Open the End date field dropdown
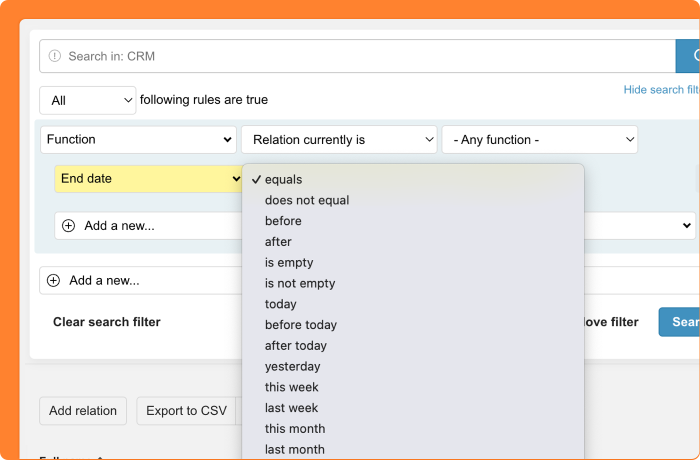 (148, 179)
